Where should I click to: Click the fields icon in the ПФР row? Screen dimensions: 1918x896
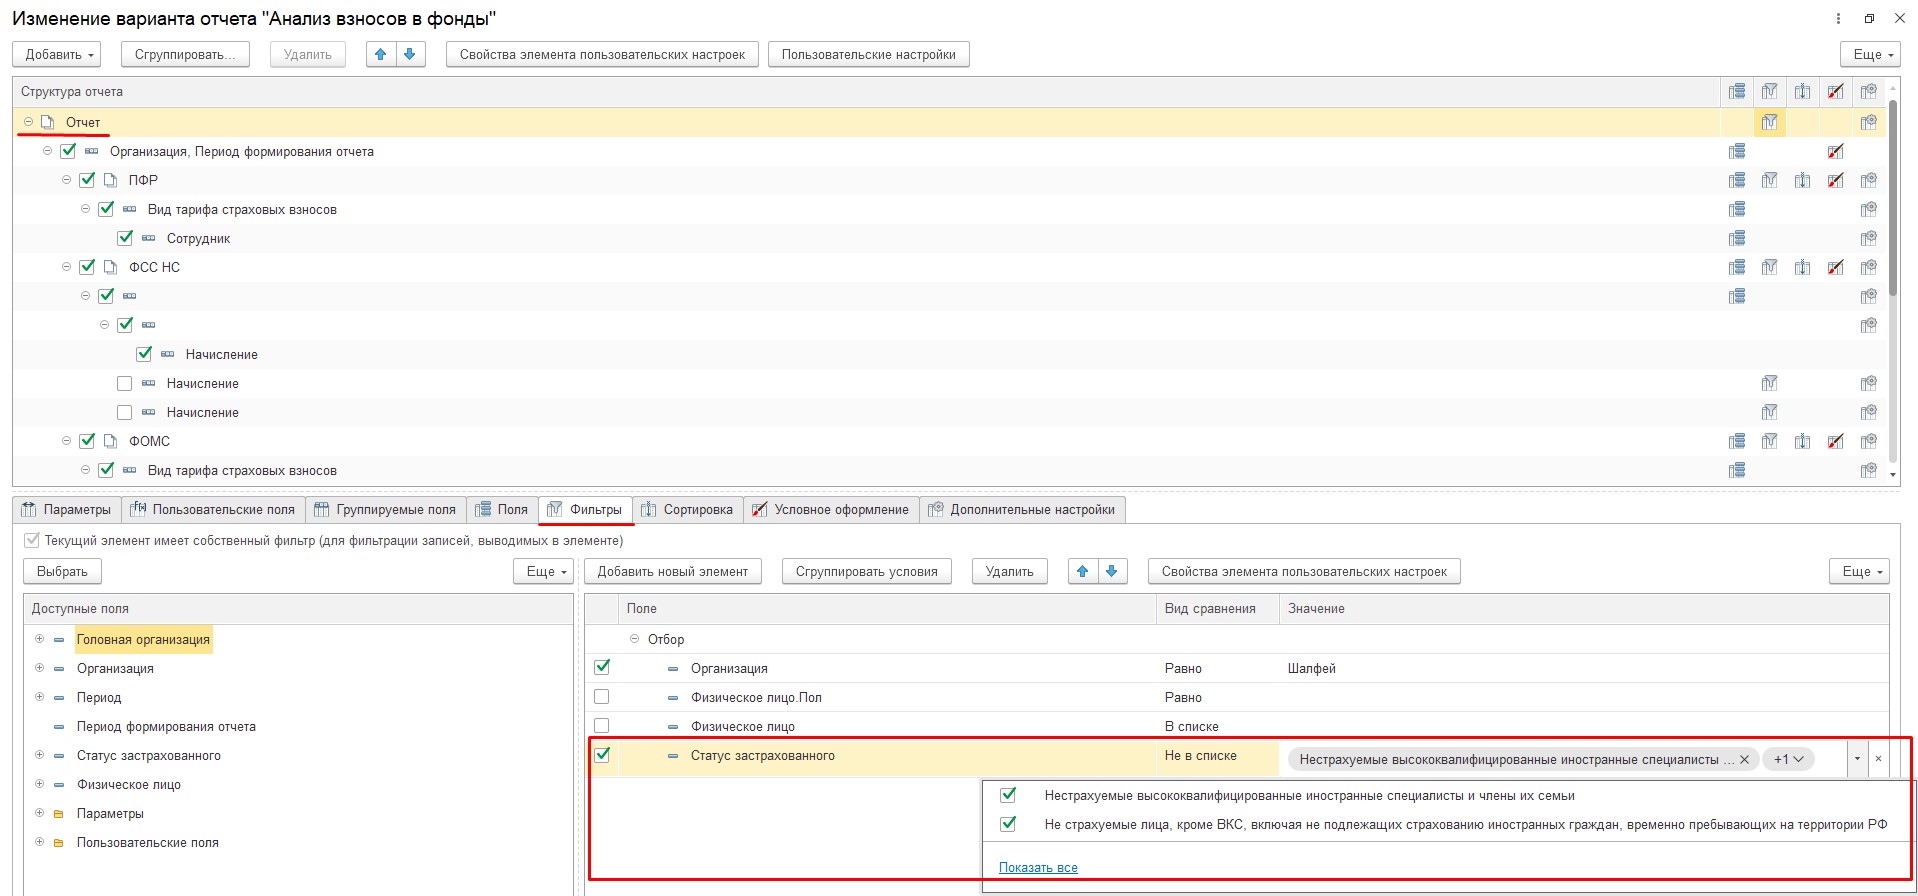point(1737,181)
